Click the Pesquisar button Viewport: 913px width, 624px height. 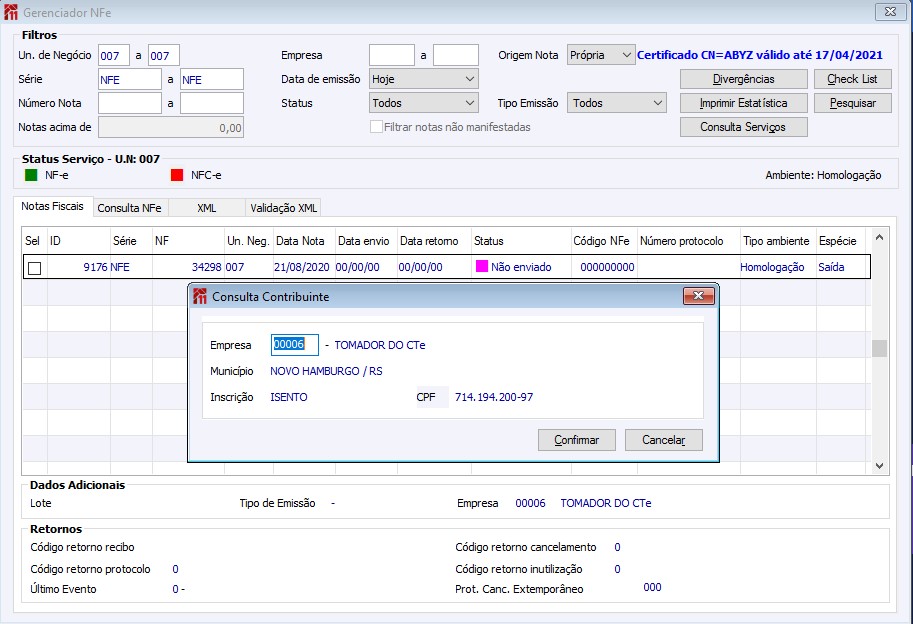click(852, 103)
